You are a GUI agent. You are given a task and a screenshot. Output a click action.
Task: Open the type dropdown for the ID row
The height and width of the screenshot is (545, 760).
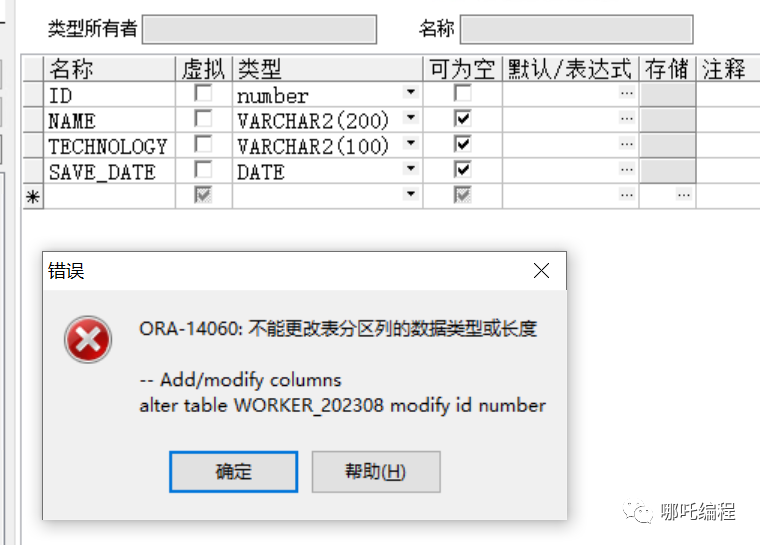pyautogui.click(x=411, y=92)
